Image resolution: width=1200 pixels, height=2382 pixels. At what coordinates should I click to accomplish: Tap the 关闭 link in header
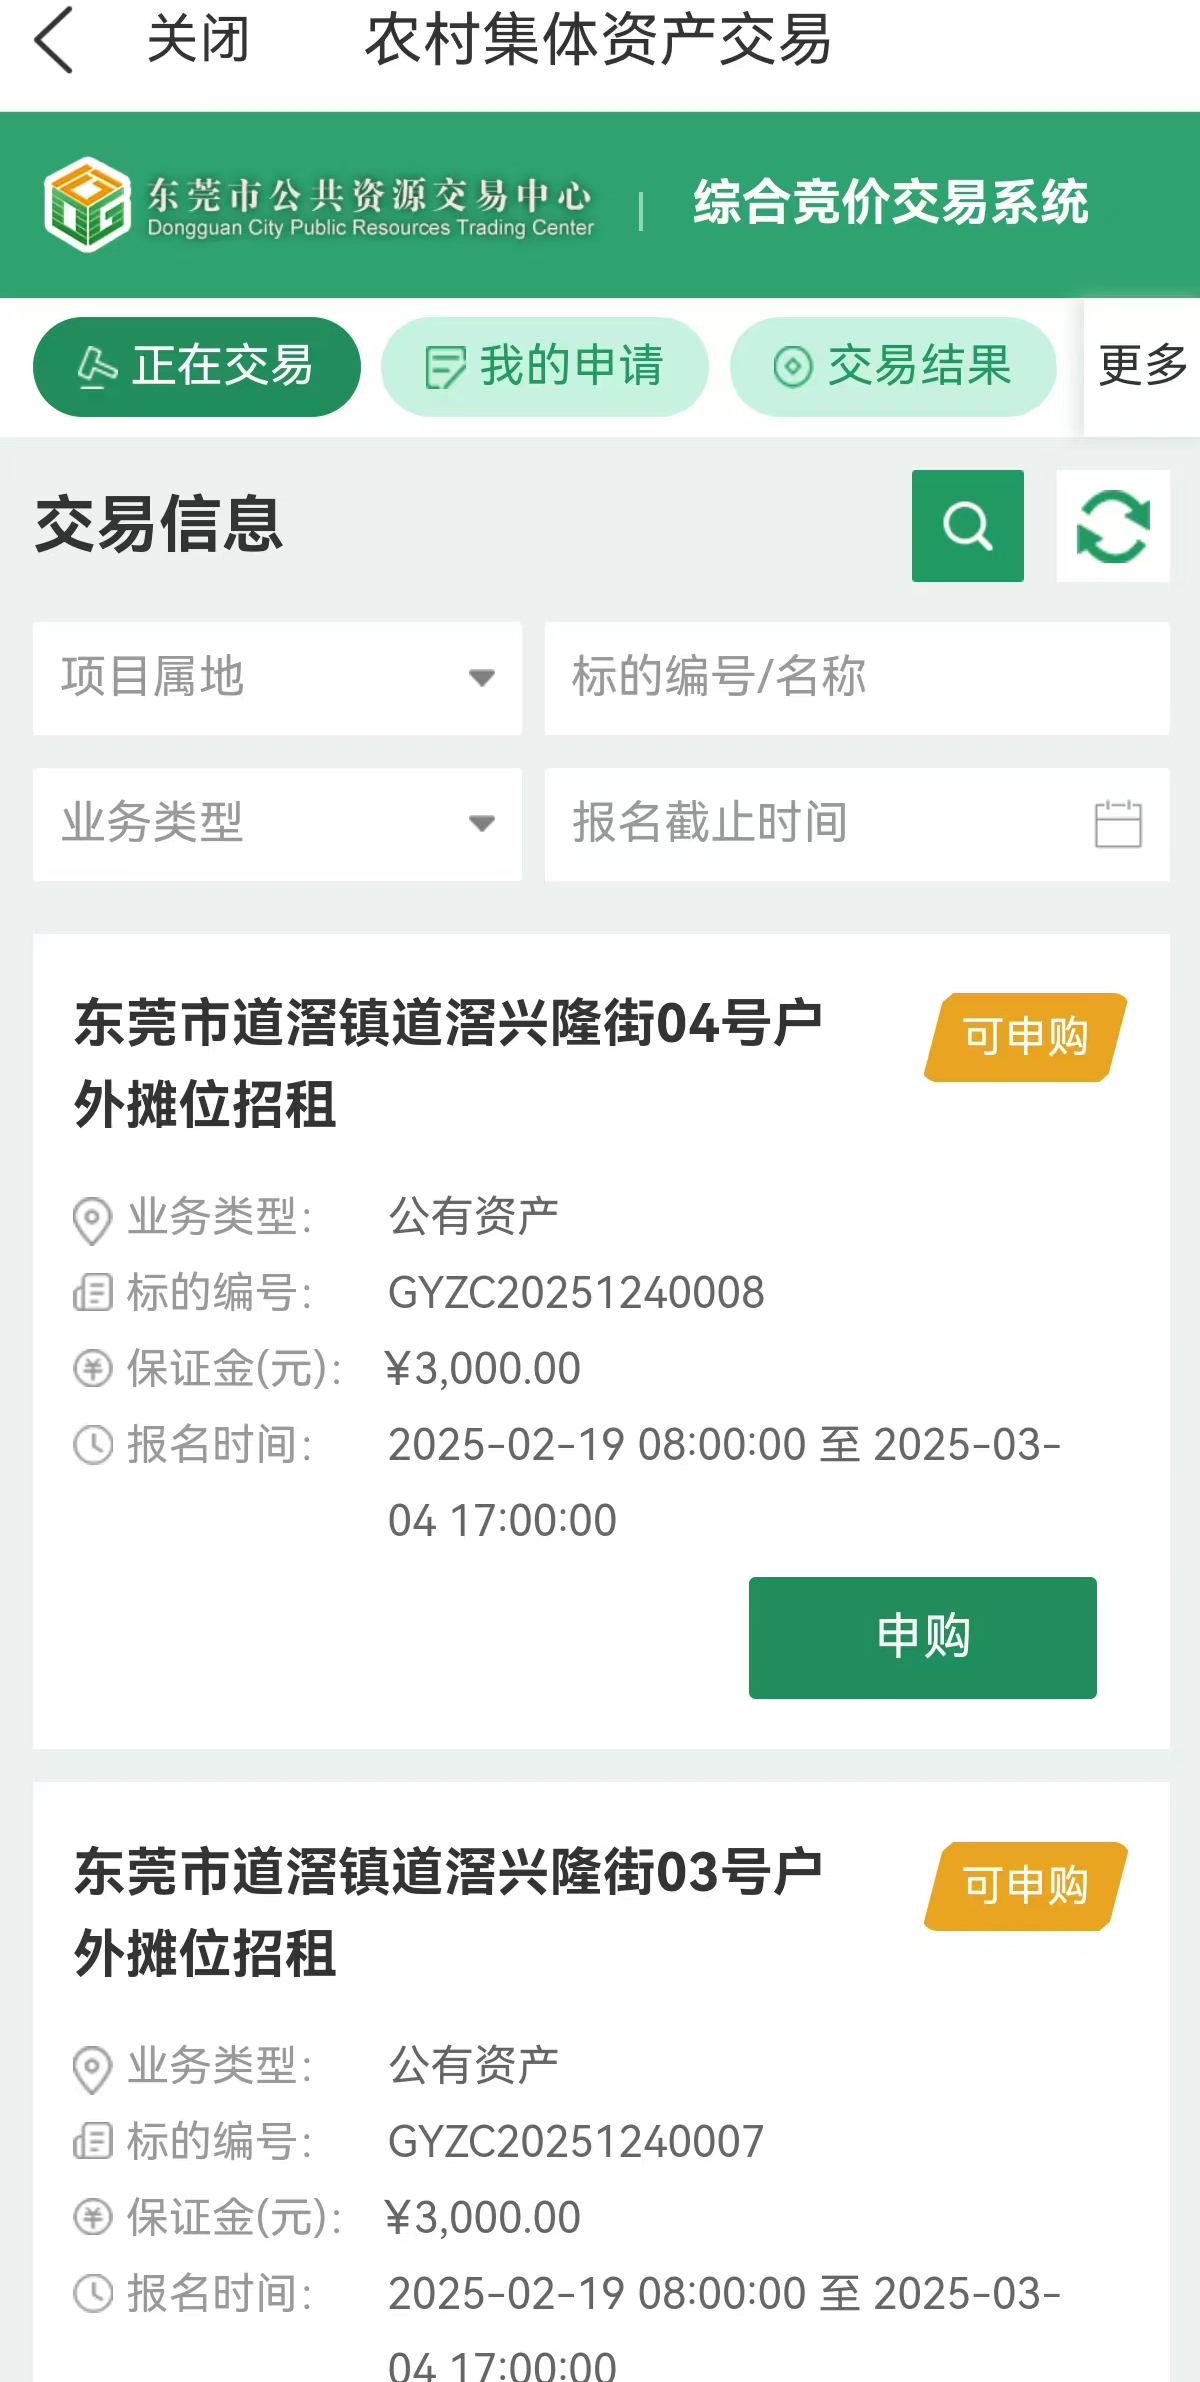198,40
